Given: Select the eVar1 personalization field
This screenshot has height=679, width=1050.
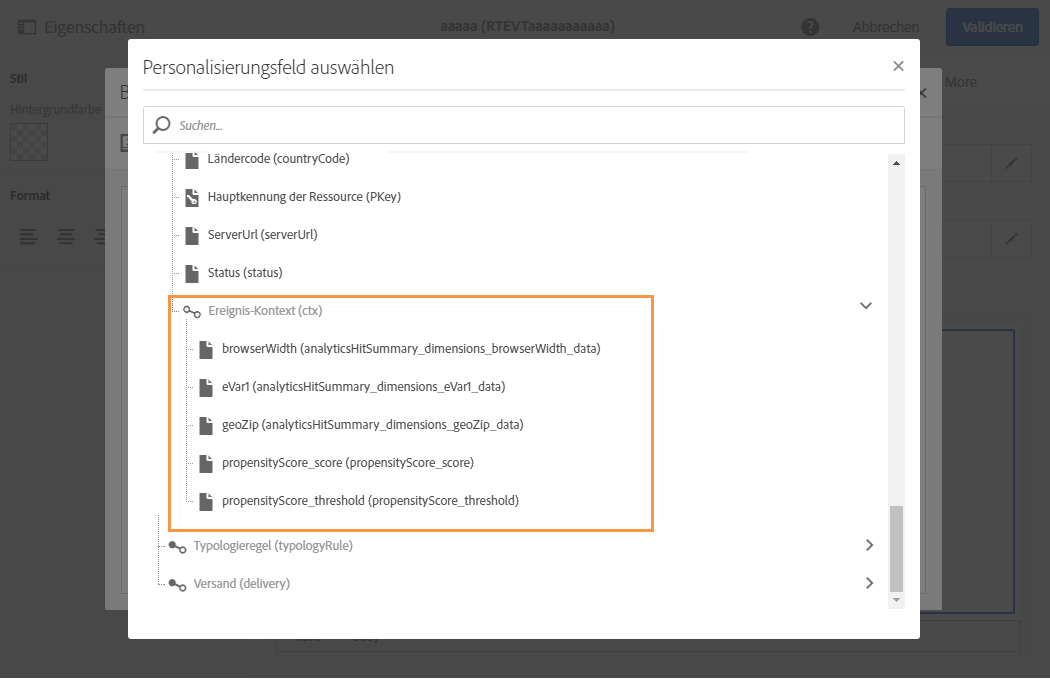Looking at the screenshot, I should 363,387.
